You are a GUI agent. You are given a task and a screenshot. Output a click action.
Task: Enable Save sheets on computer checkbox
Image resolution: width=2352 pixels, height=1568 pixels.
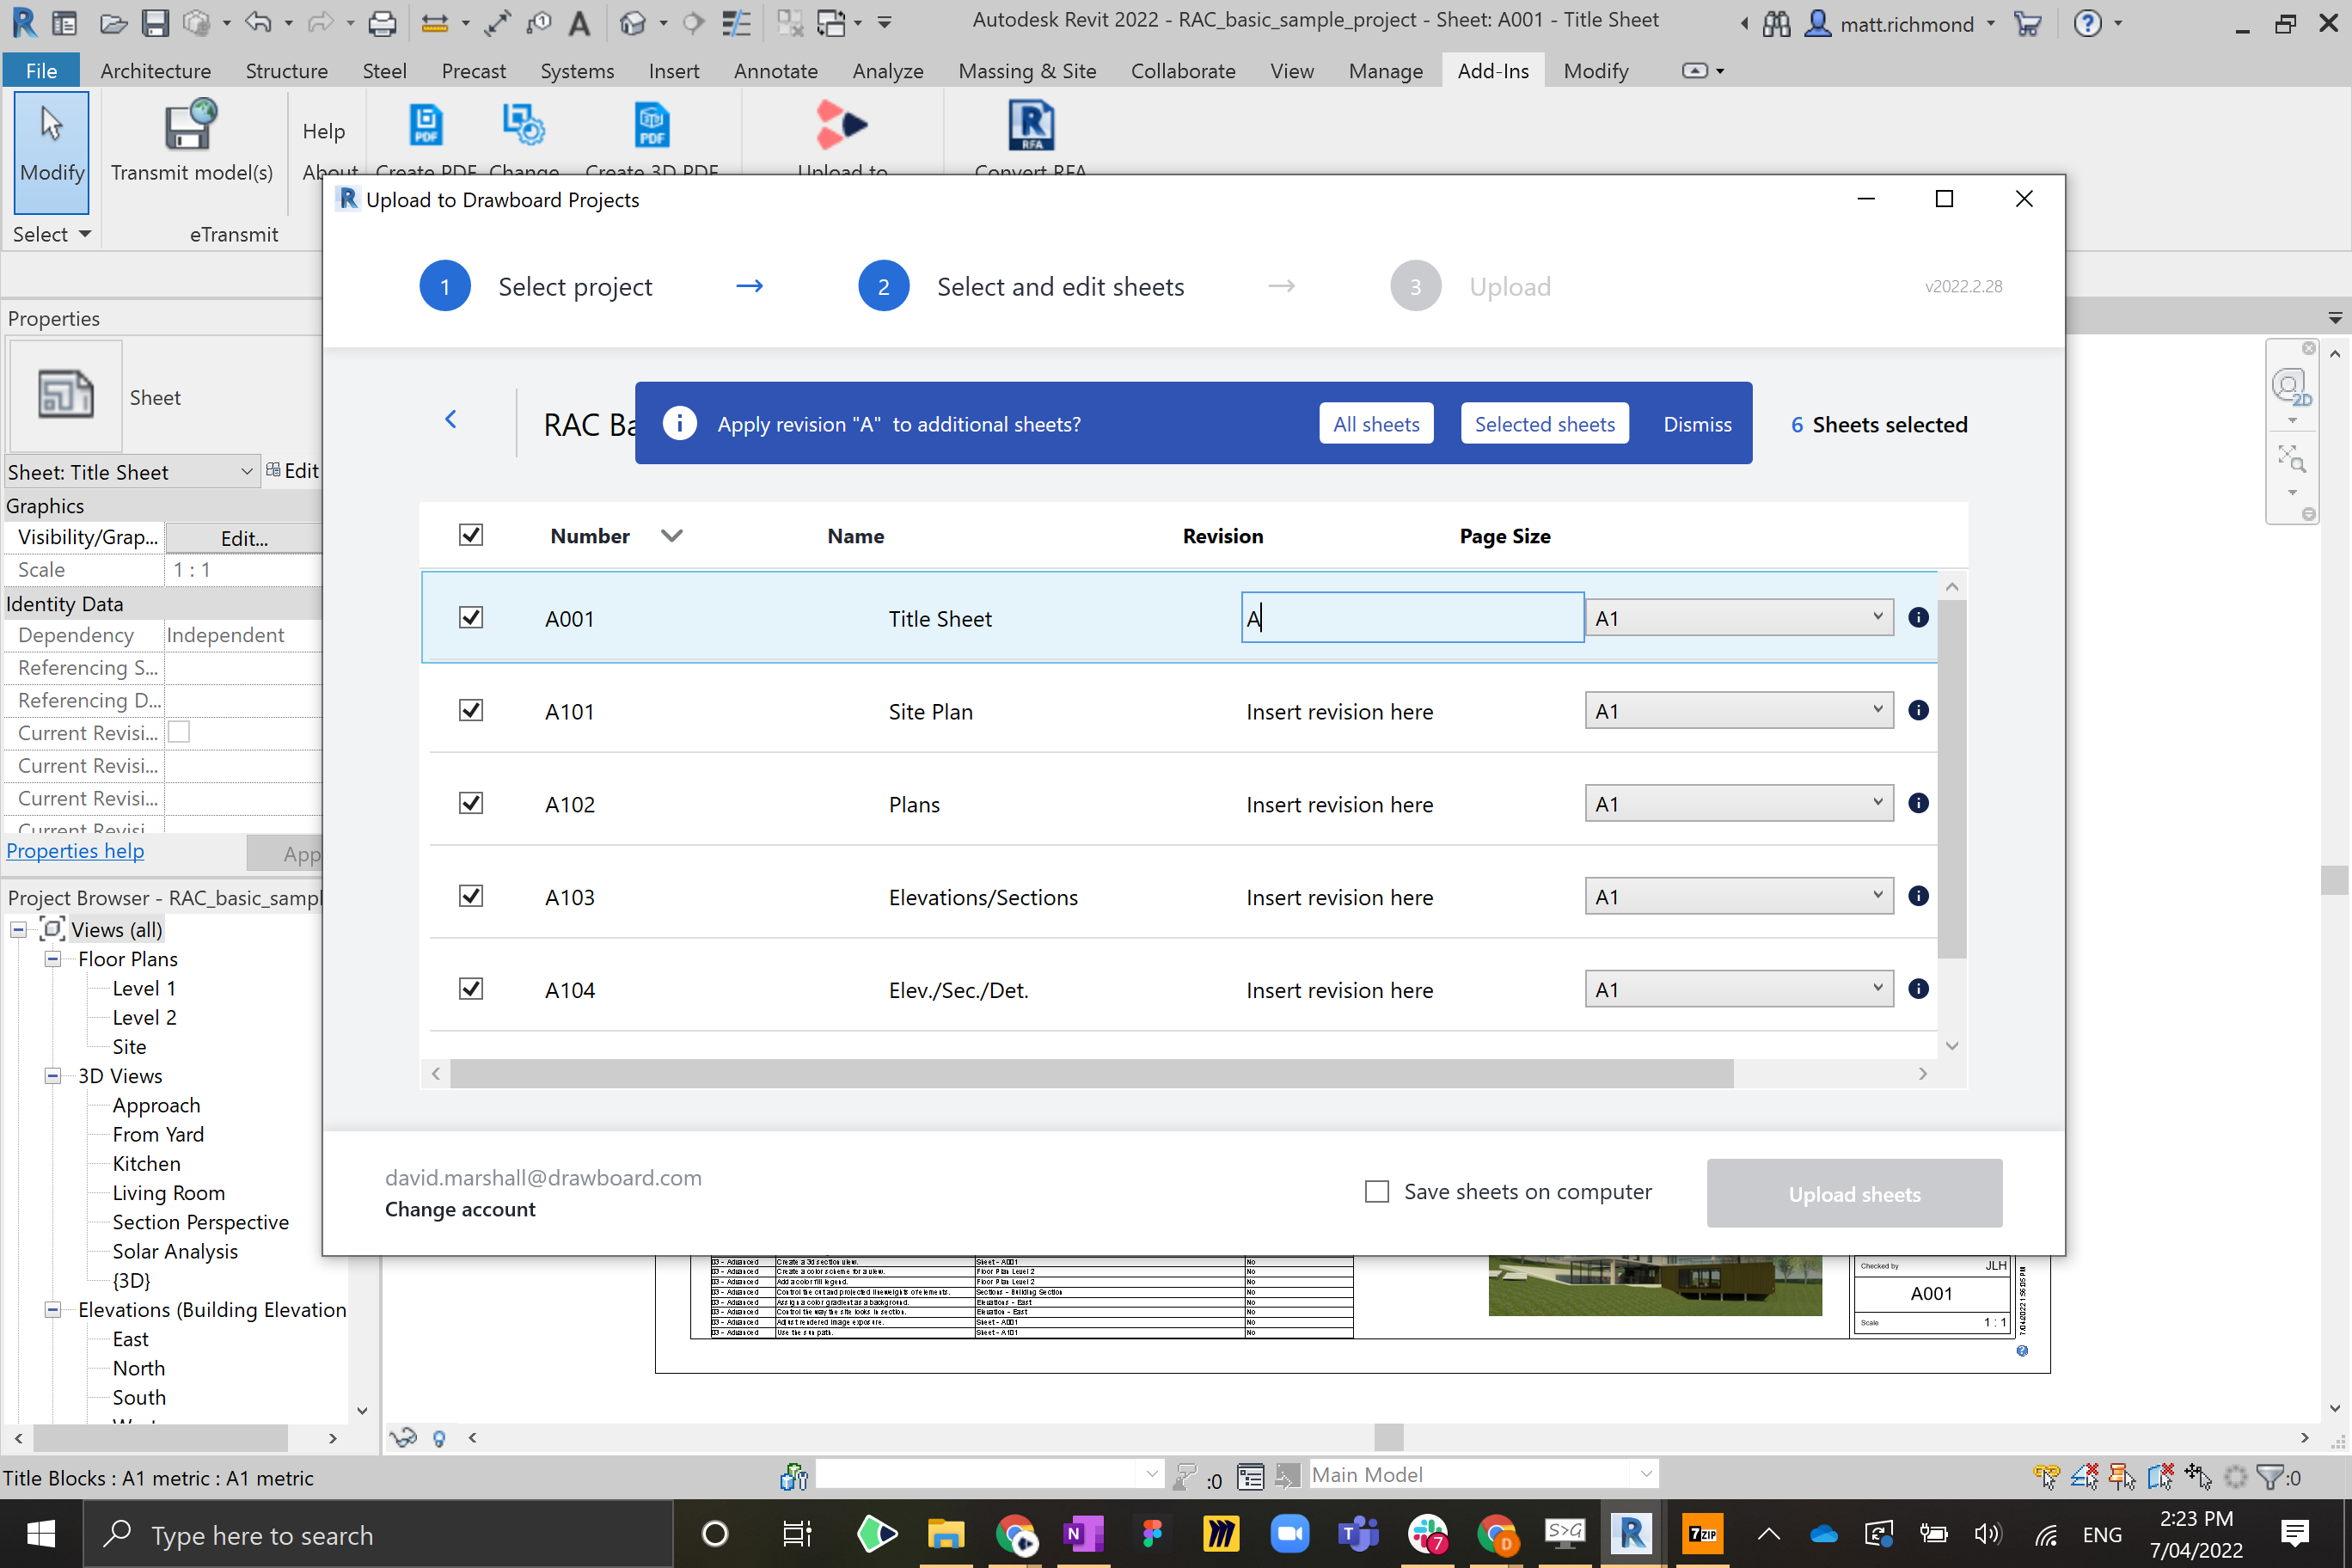click(x=1377, y=1191)
